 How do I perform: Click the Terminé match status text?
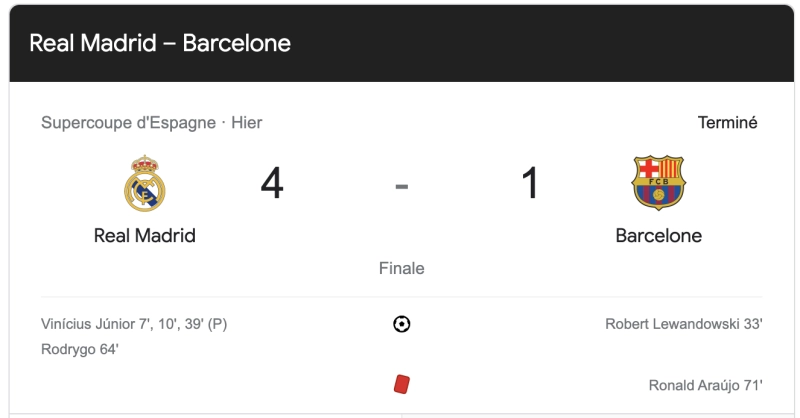pos(728,122)
